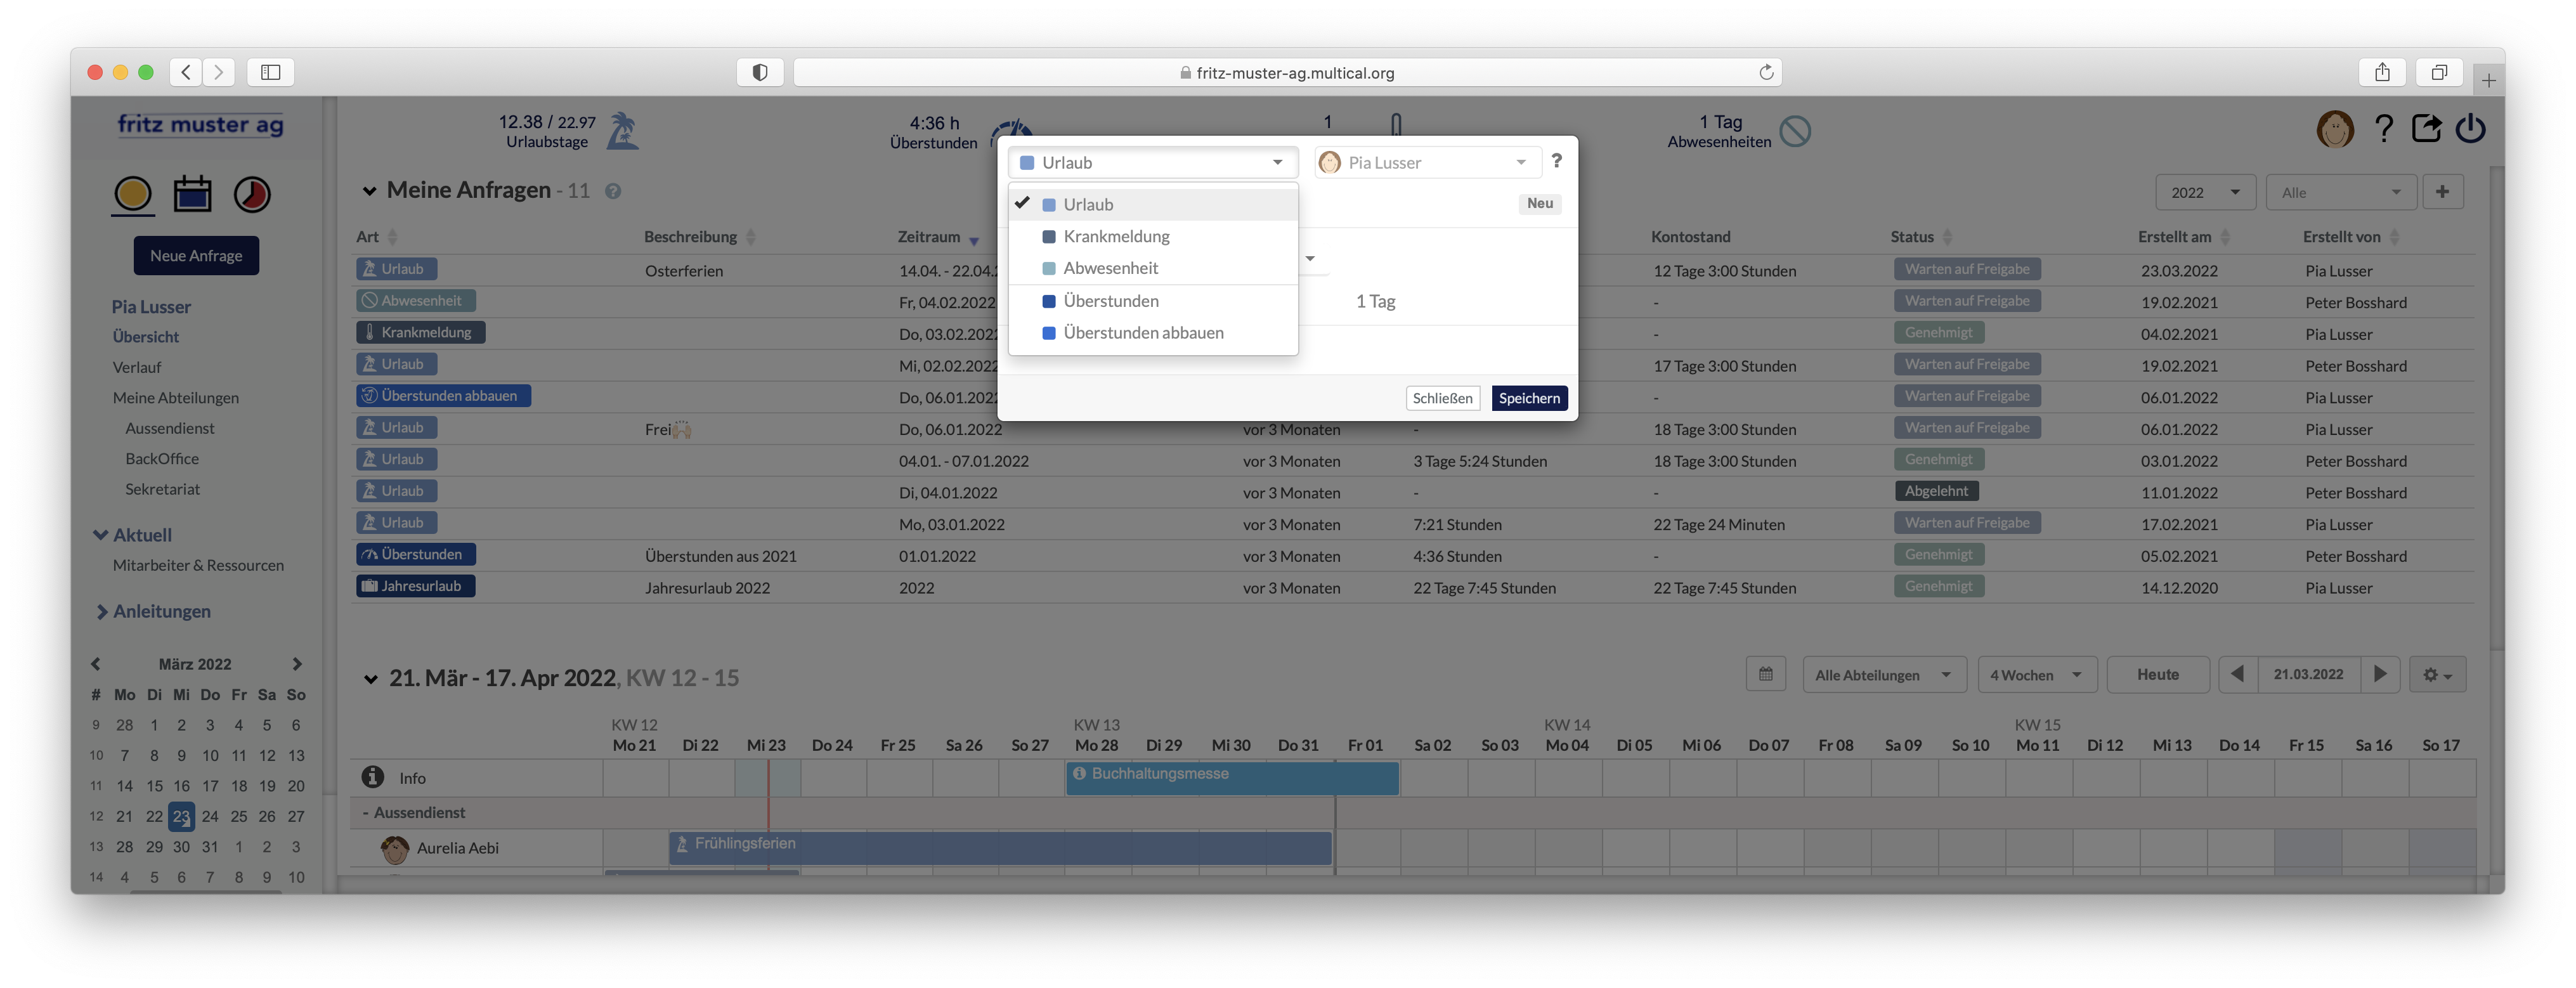Collapse the Aktuell sidebar section

tap(100, 535)
